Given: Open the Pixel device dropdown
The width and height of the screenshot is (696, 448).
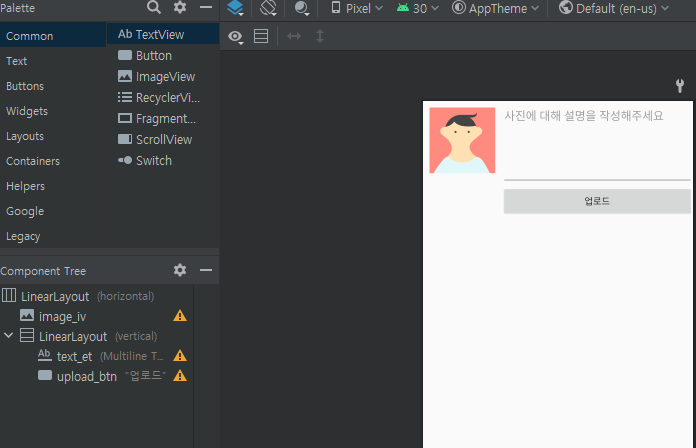Looking at the screenshot, I should tap(357, 8).
